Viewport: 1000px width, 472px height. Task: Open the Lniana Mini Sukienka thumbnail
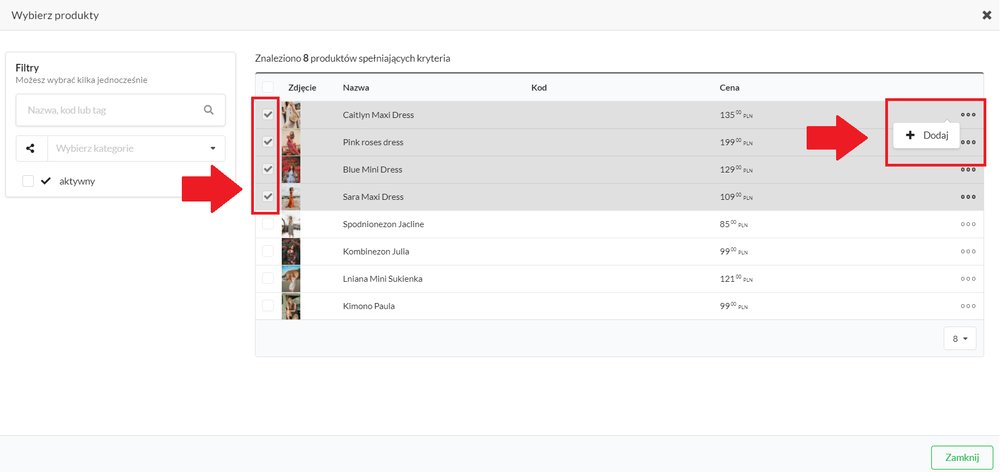[x=291, y=279]
